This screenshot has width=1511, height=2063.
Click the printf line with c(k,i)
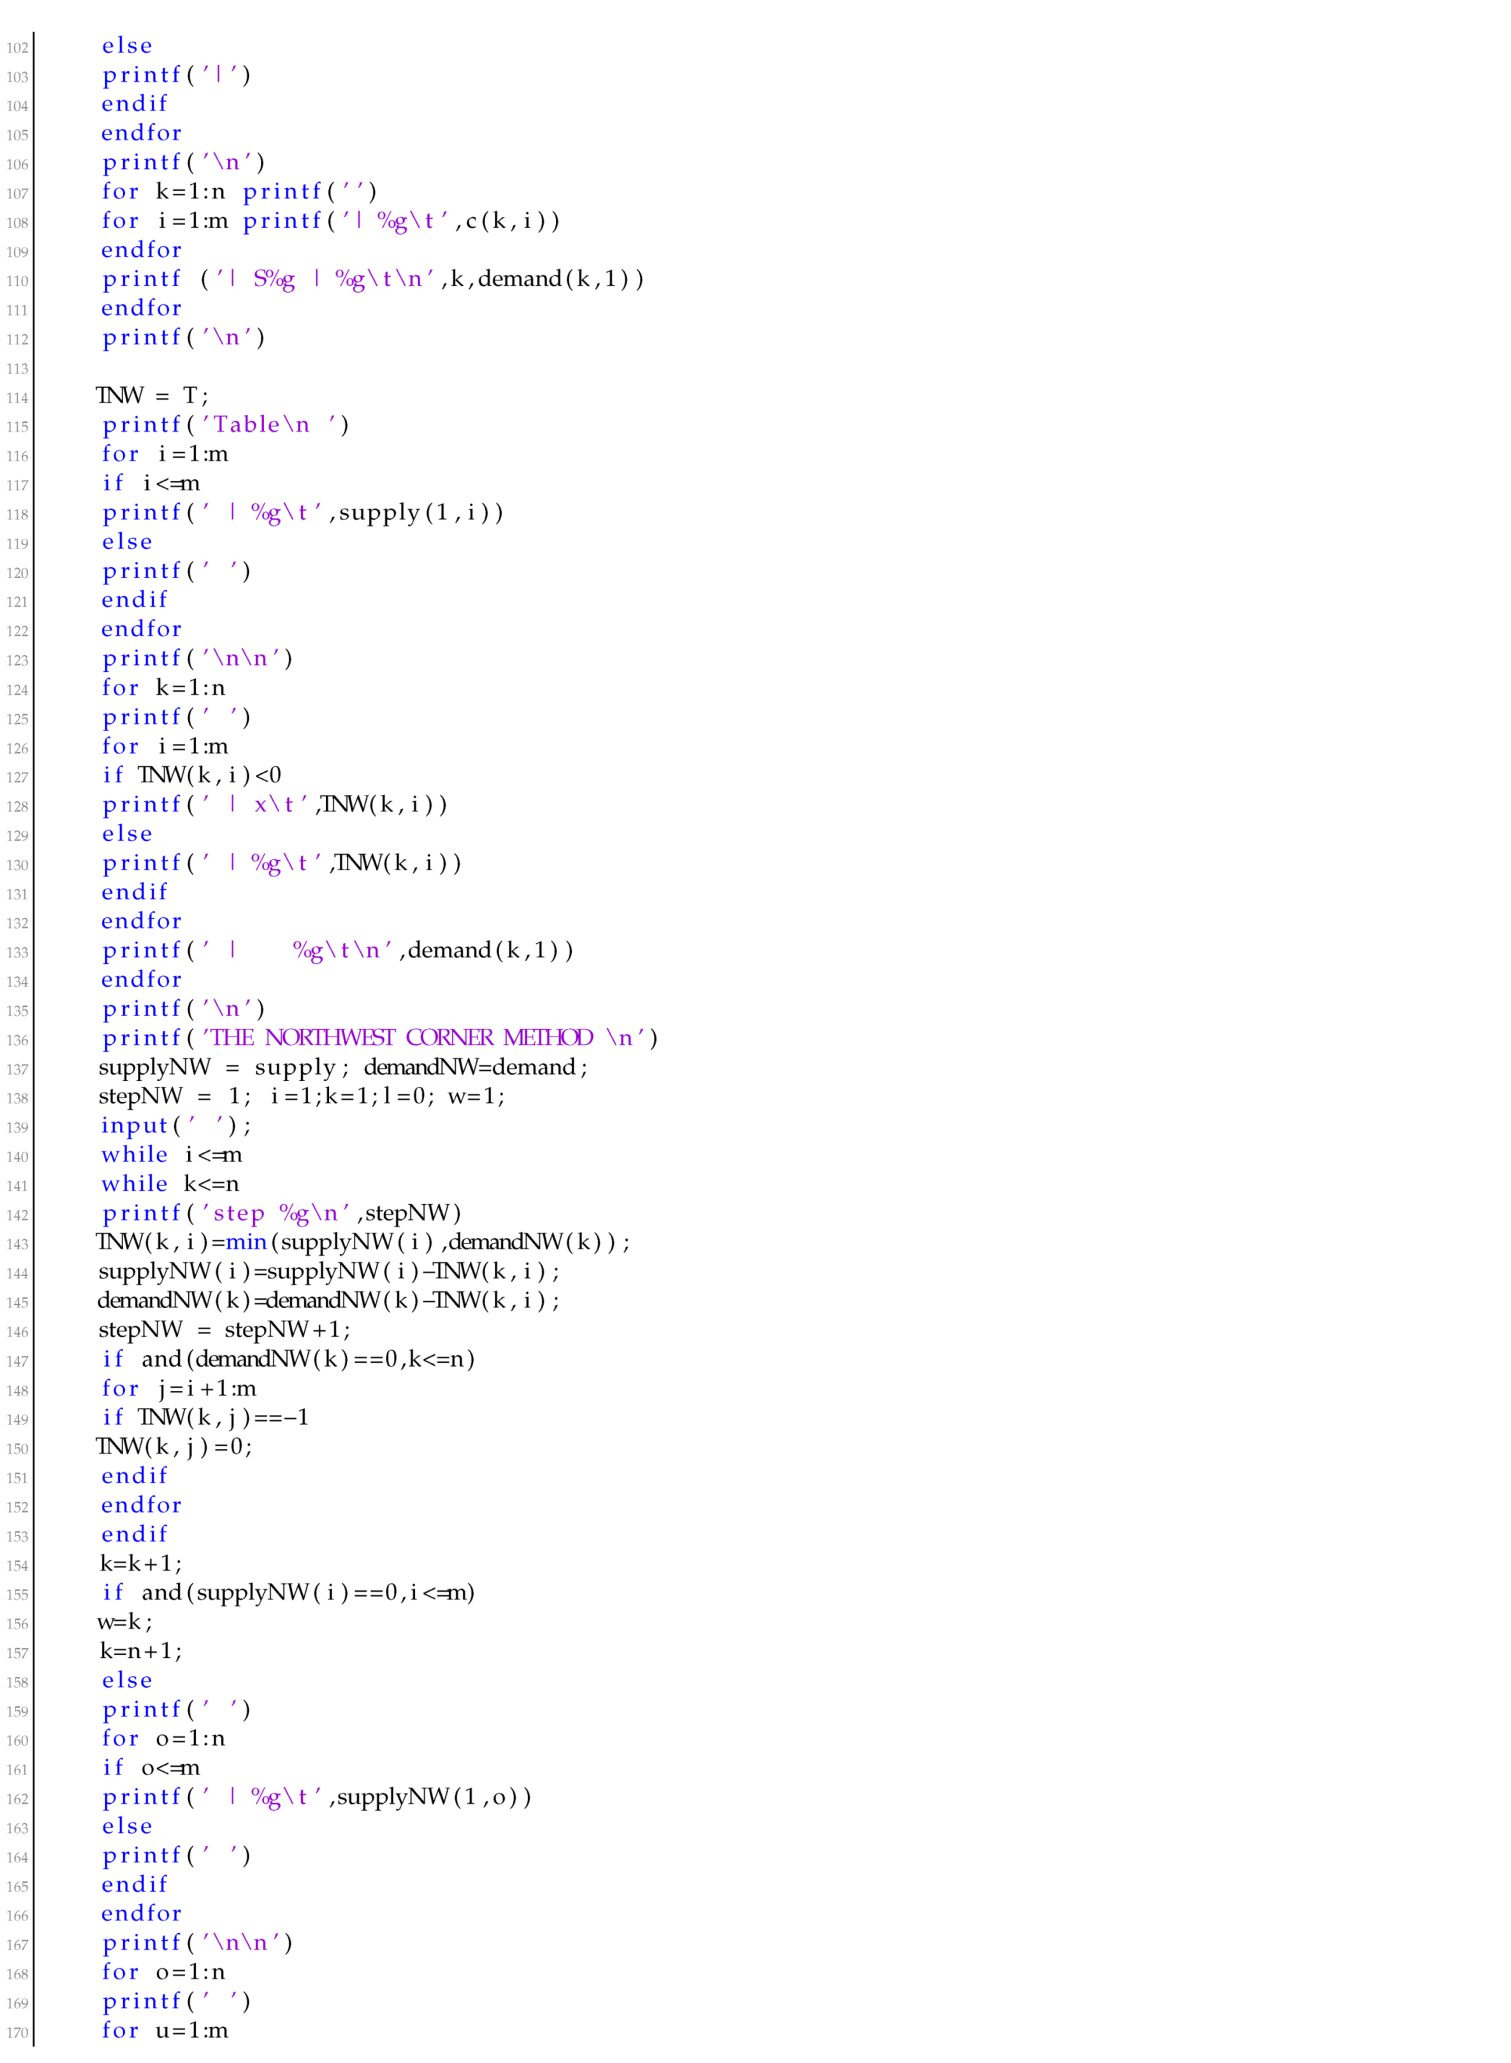point(331,221)
